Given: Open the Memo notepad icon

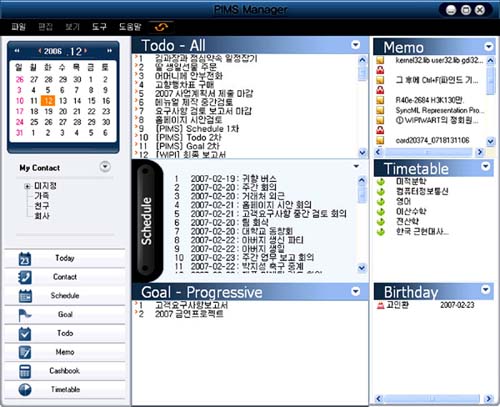Looking at the screenshot, I should (x=25, y=352).
